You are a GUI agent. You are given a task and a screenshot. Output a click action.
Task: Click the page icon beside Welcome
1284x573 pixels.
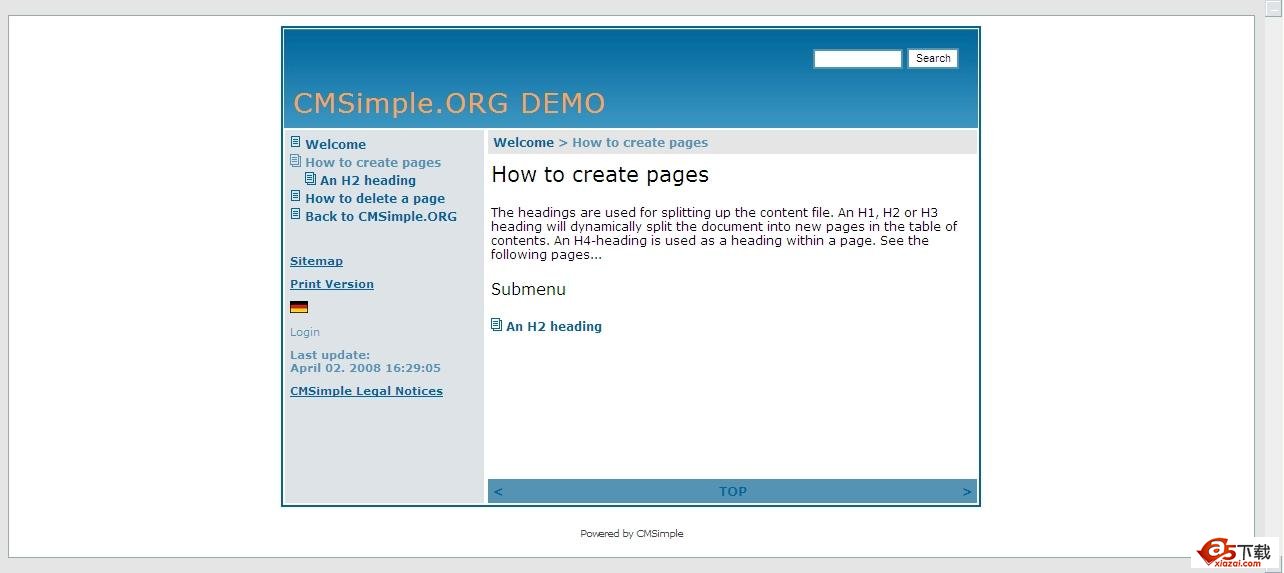click(295, 142)
